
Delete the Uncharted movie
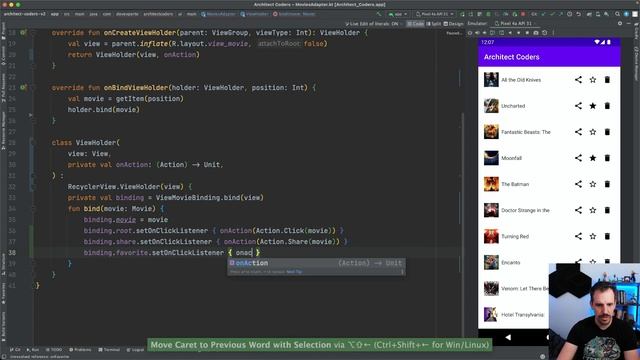pos(607,106)
